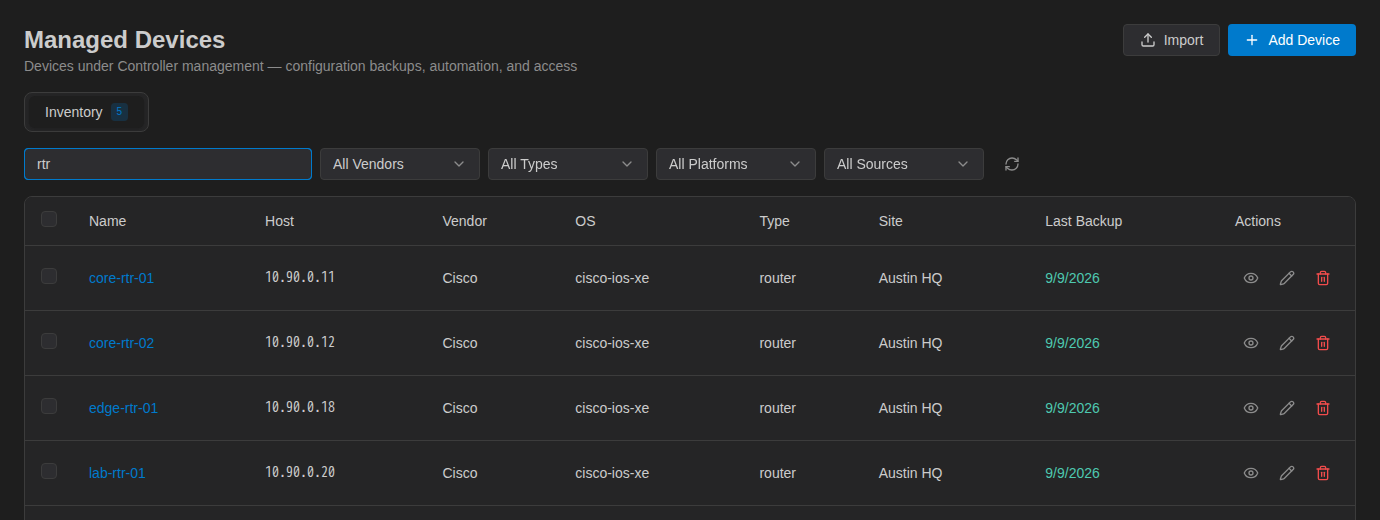Screen dimensions: 1380x520
Task: Check the box for lab-rtr-01
Action: click(49, 471)
